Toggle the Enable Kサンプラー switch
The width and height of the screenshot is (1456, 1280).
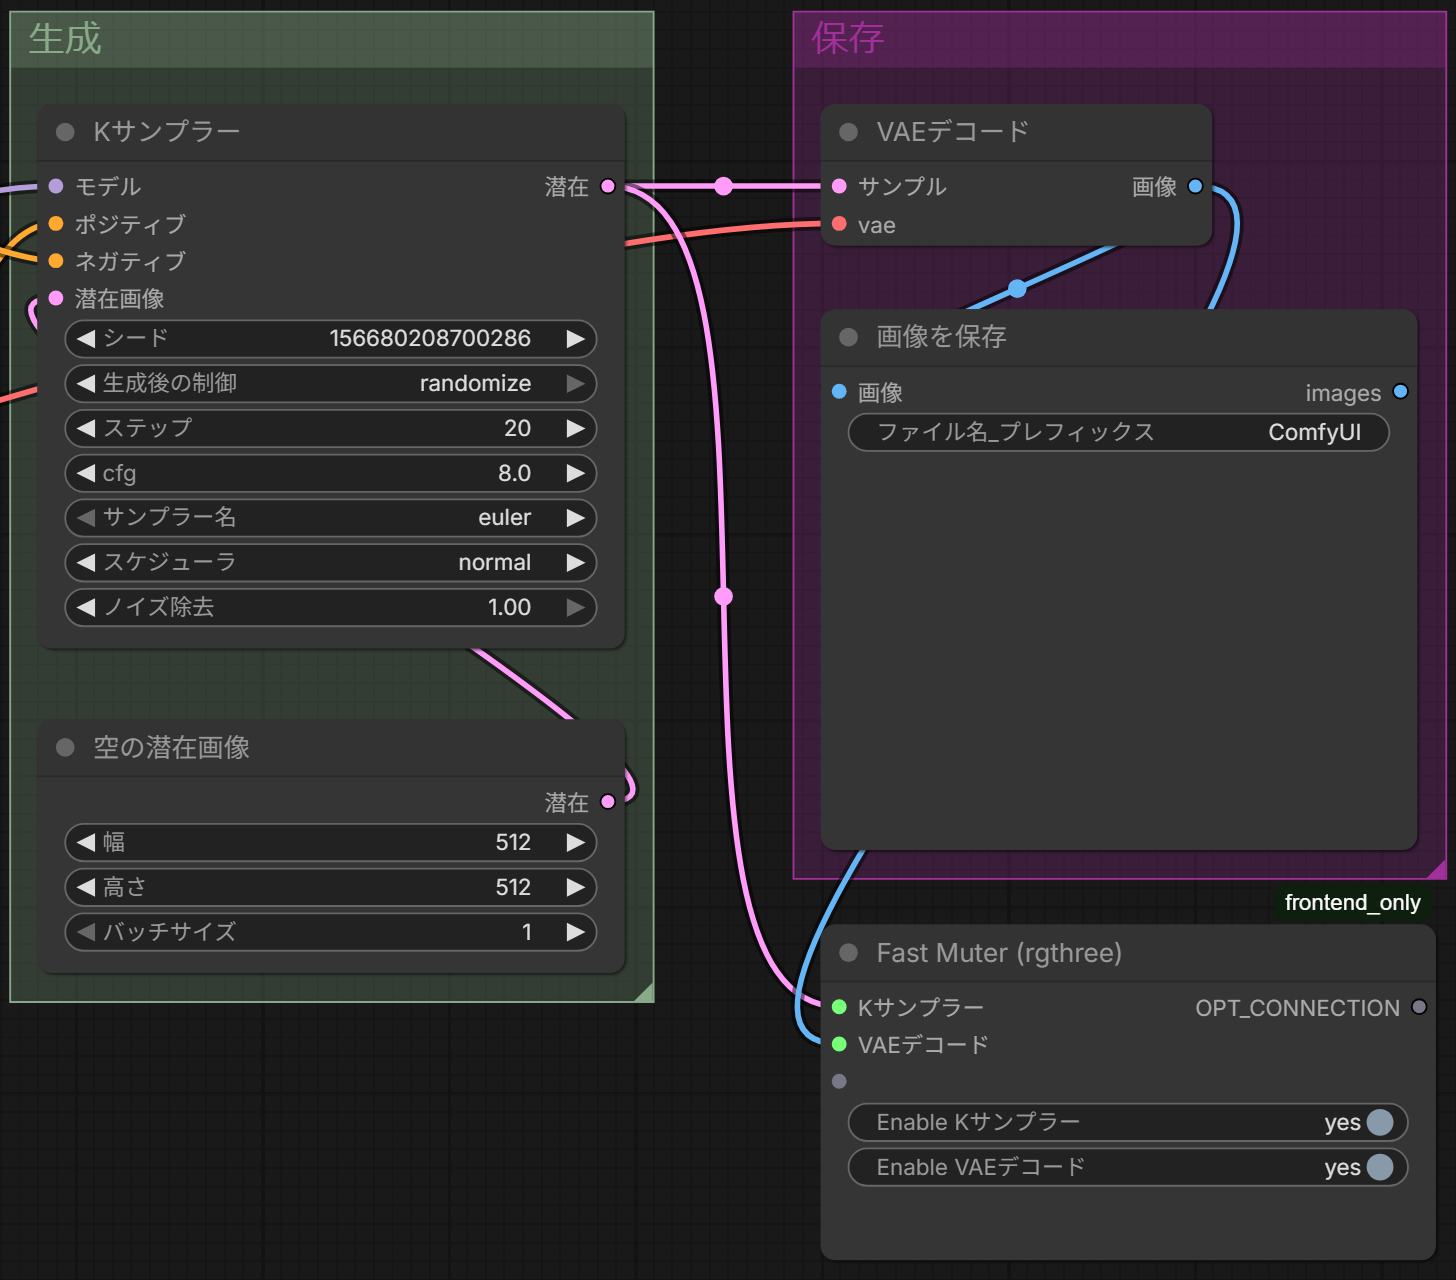pos(1380,1122)
